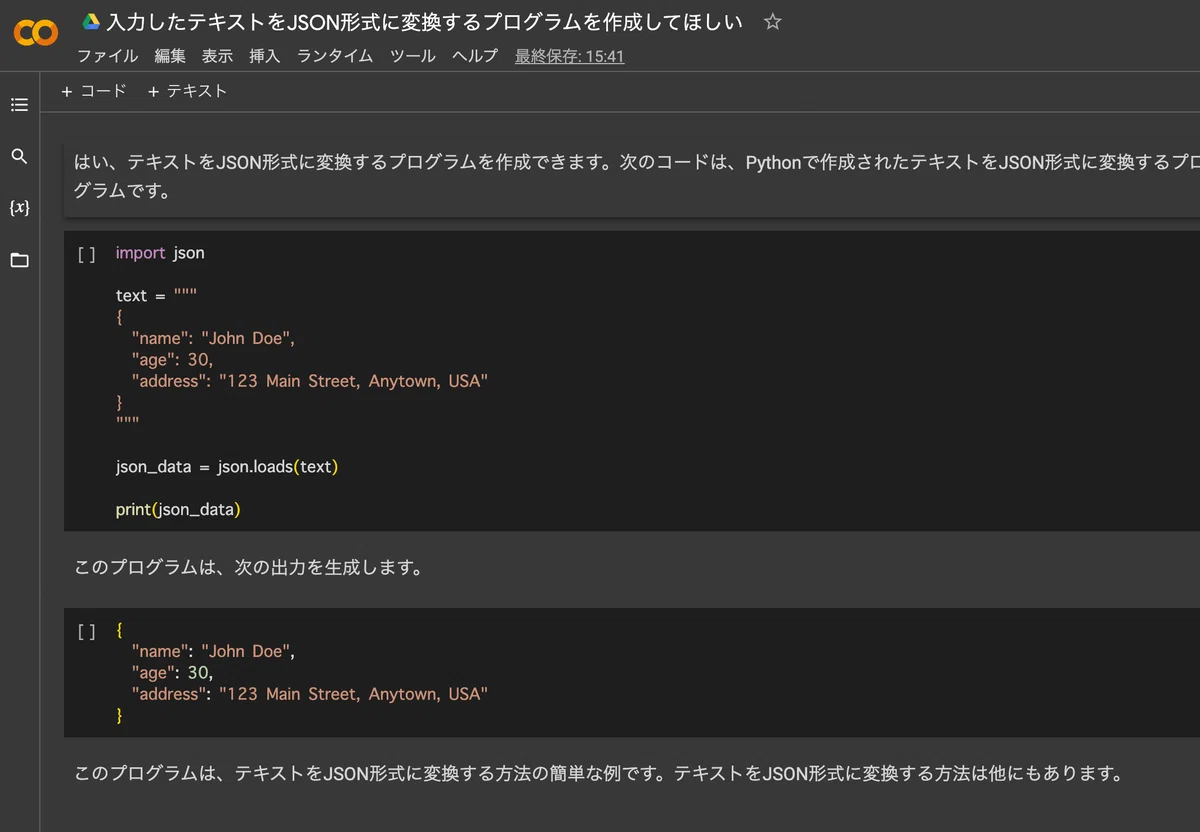Open the ファイル menu
Screen dimensions: 1200x832
point(107,56)
